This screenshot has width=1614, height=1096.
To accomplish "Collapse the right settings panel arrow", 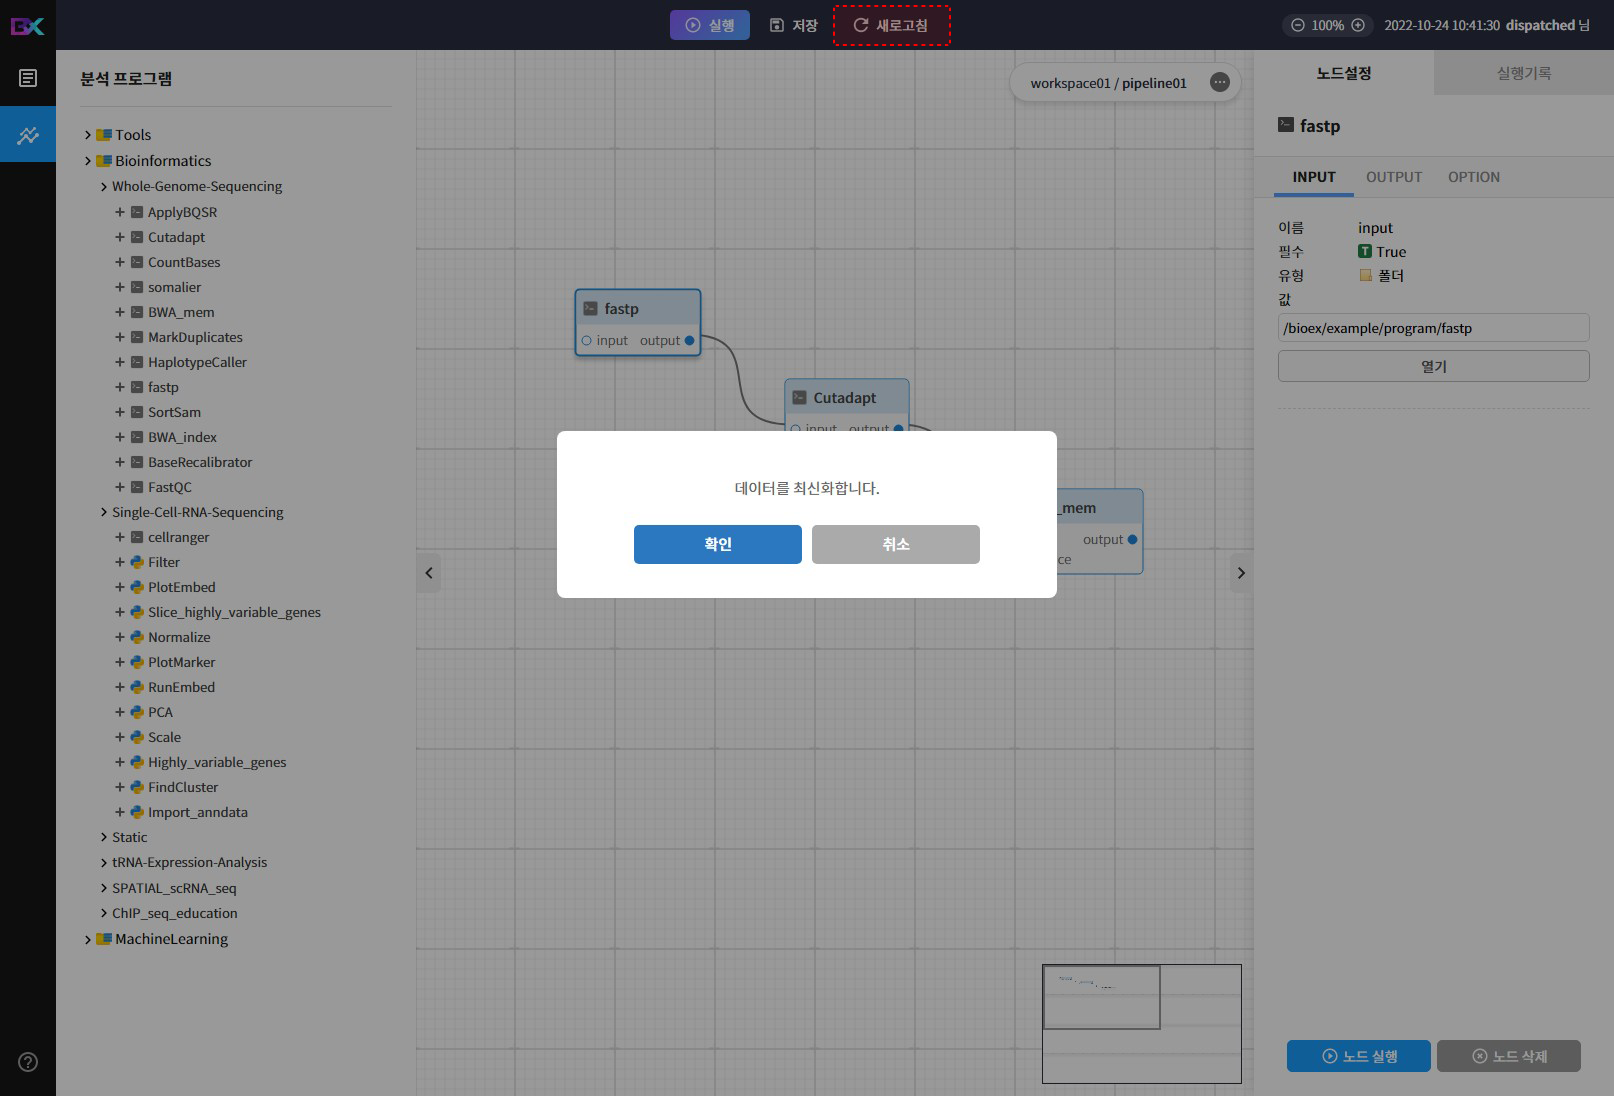I will [1241, 573].
